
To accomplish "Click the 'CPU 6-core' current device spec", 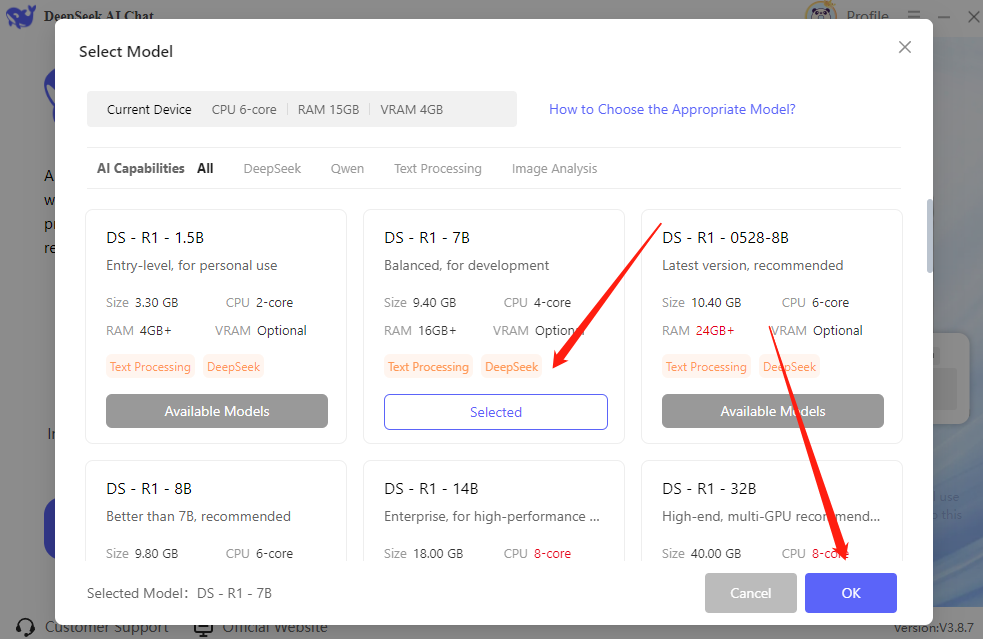I will click(x=244, y=109).
